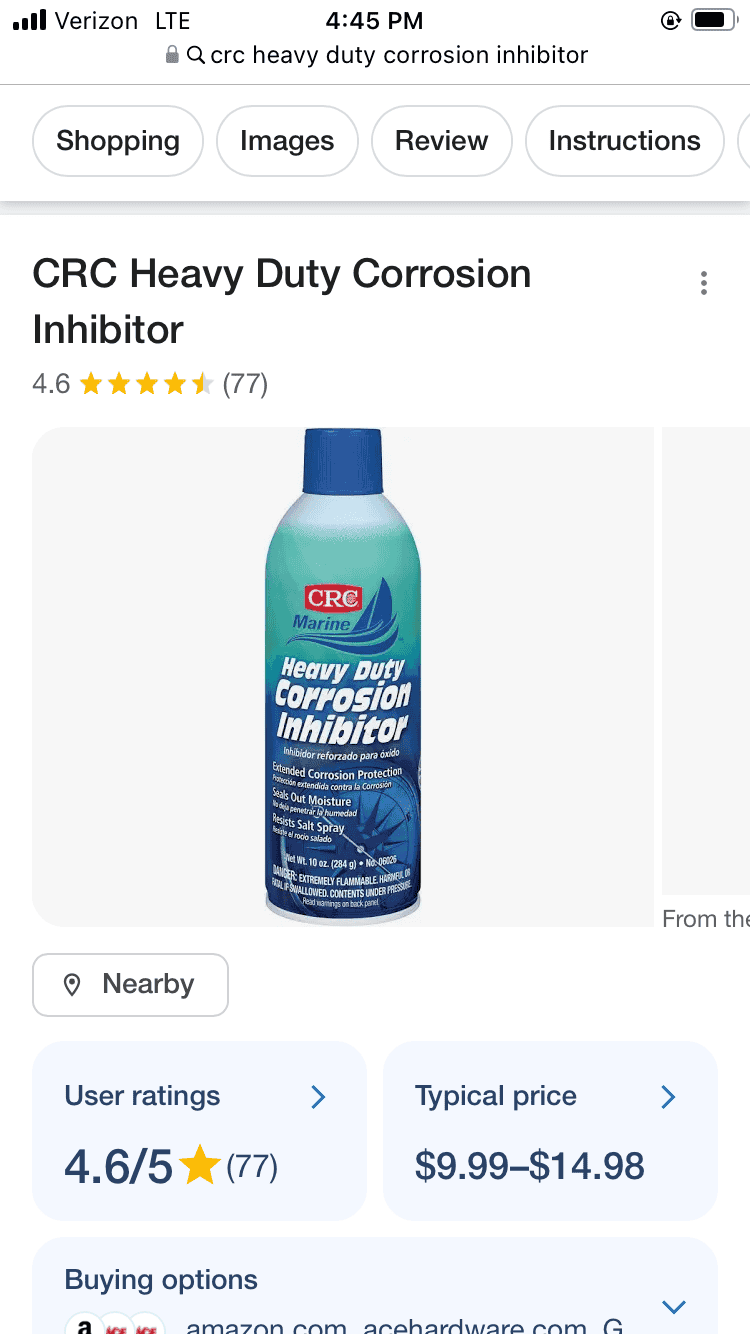Expand the Buying options dropdown arrow
750x1334 pixels.
(674, 1306)
